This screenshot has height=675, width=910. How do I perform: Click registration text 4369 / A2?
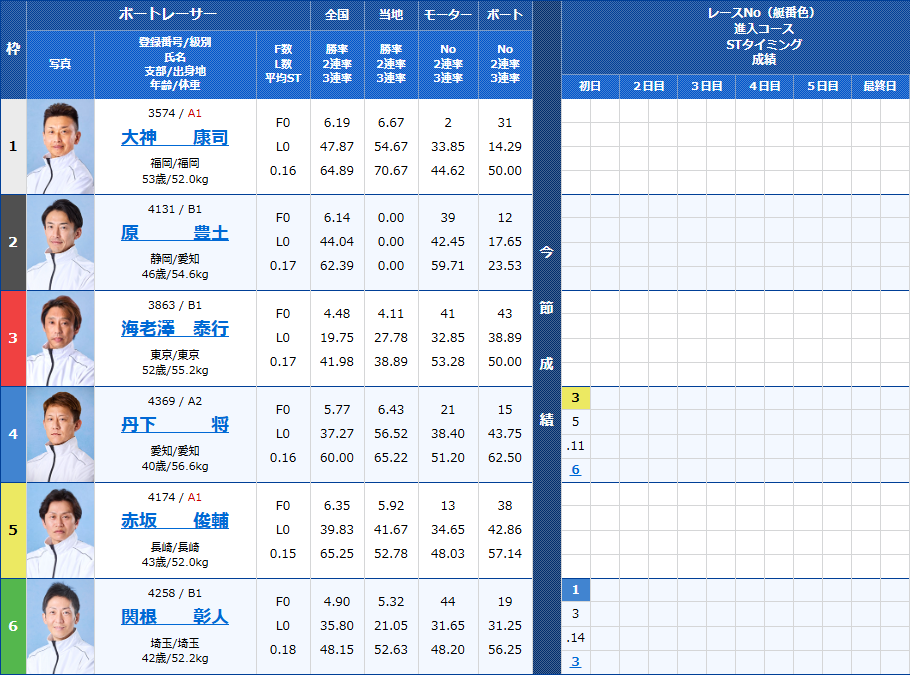(175, 401)
